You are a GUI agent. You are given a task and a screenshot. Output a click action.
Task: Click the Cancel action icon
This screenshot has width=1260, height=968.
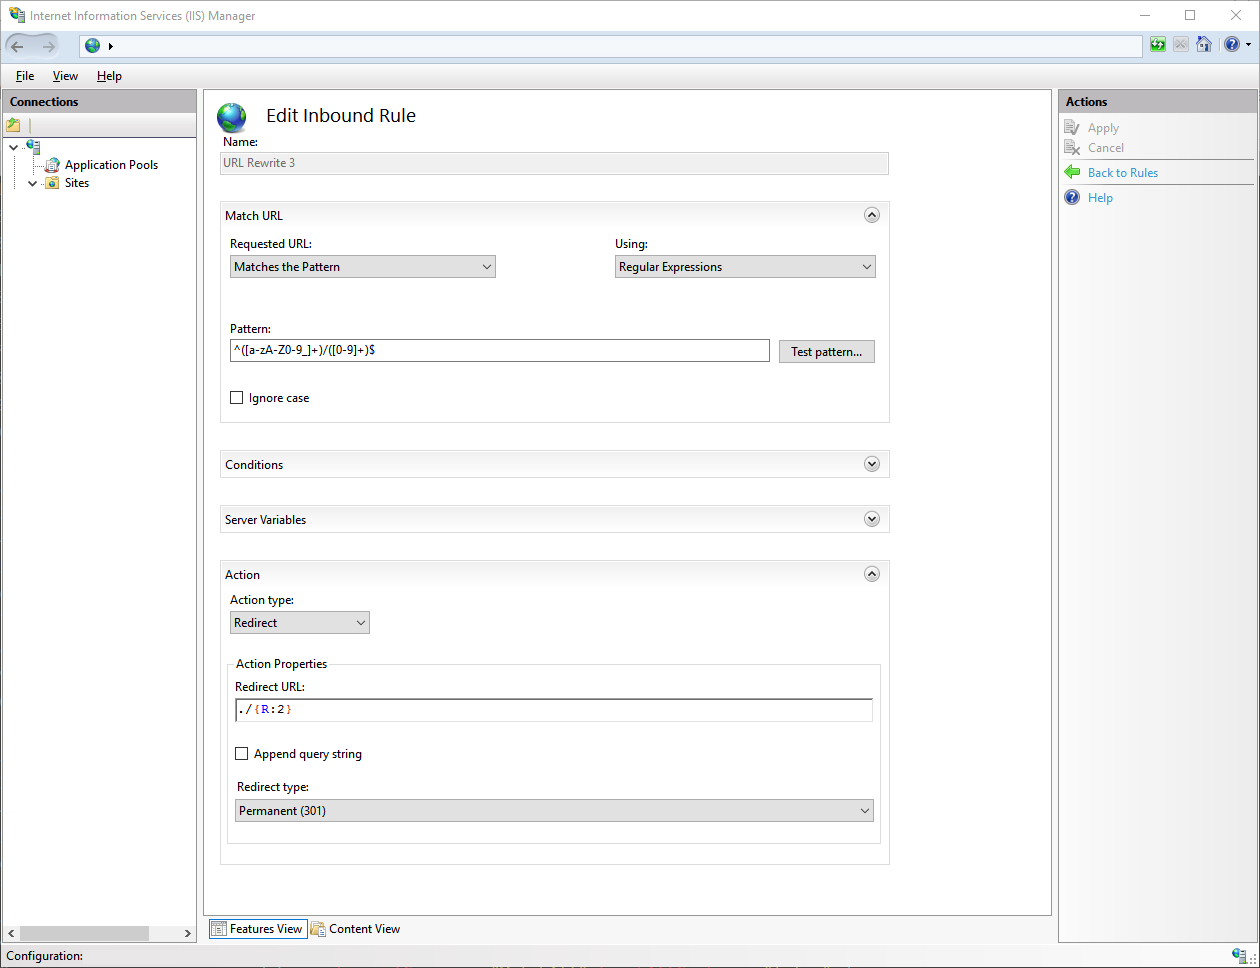(1072, 148)
